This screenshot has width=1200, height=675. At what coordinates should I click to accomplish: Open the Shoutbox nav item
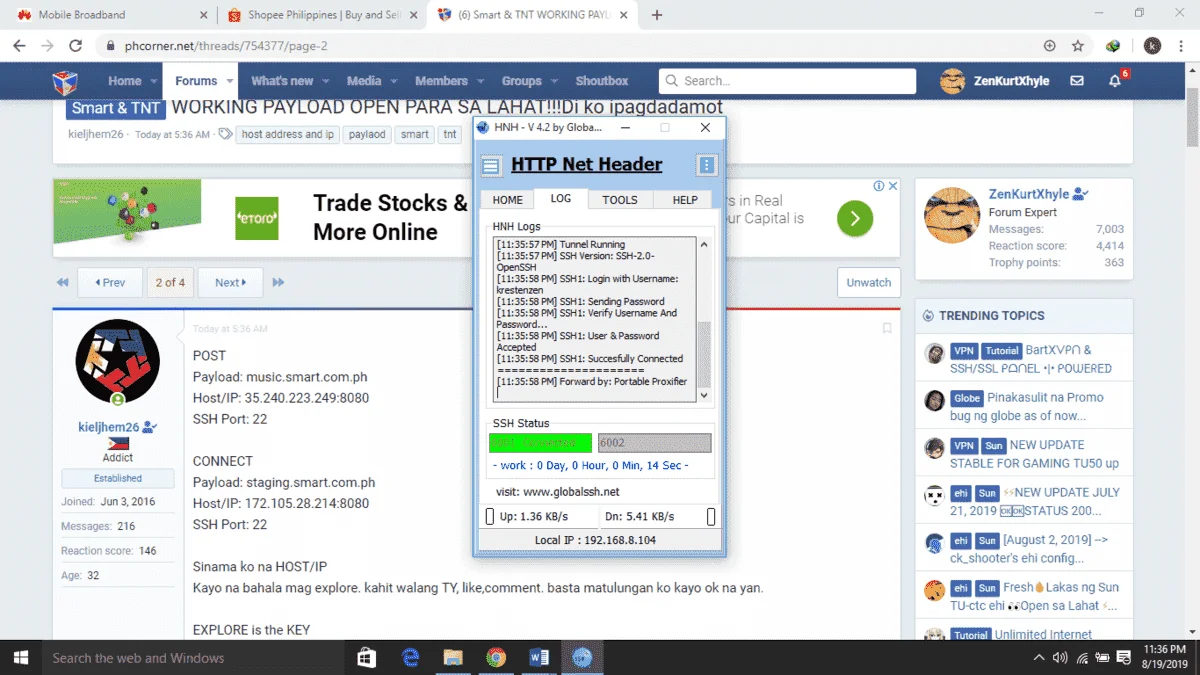pyautogui.click(x=602, y=81)
